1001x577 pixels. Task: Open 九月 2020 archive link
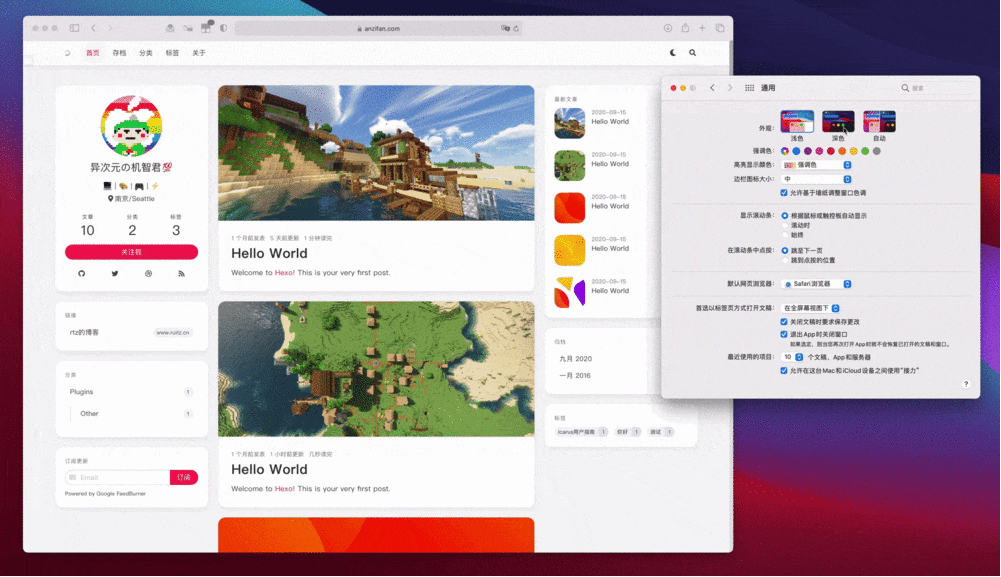(576, 359)
